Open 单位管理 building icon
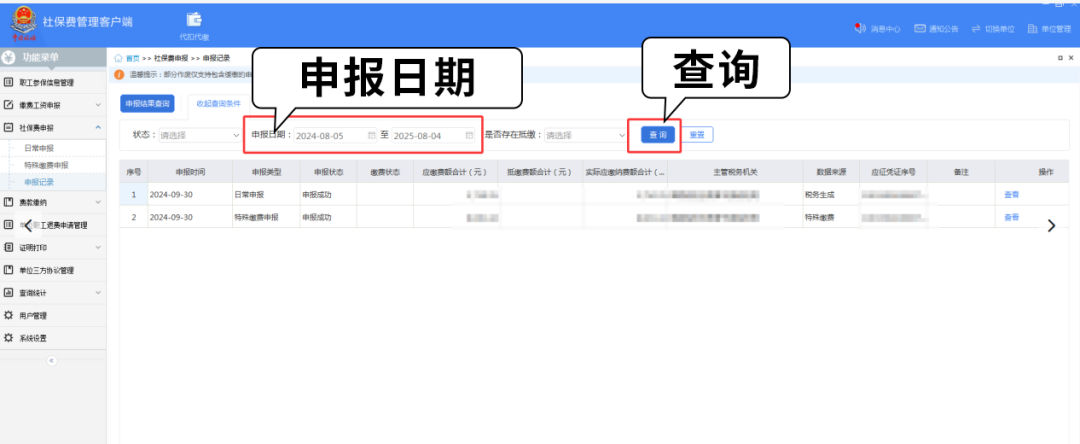This screenshot has height=444, width=1080. [1032, 29]
